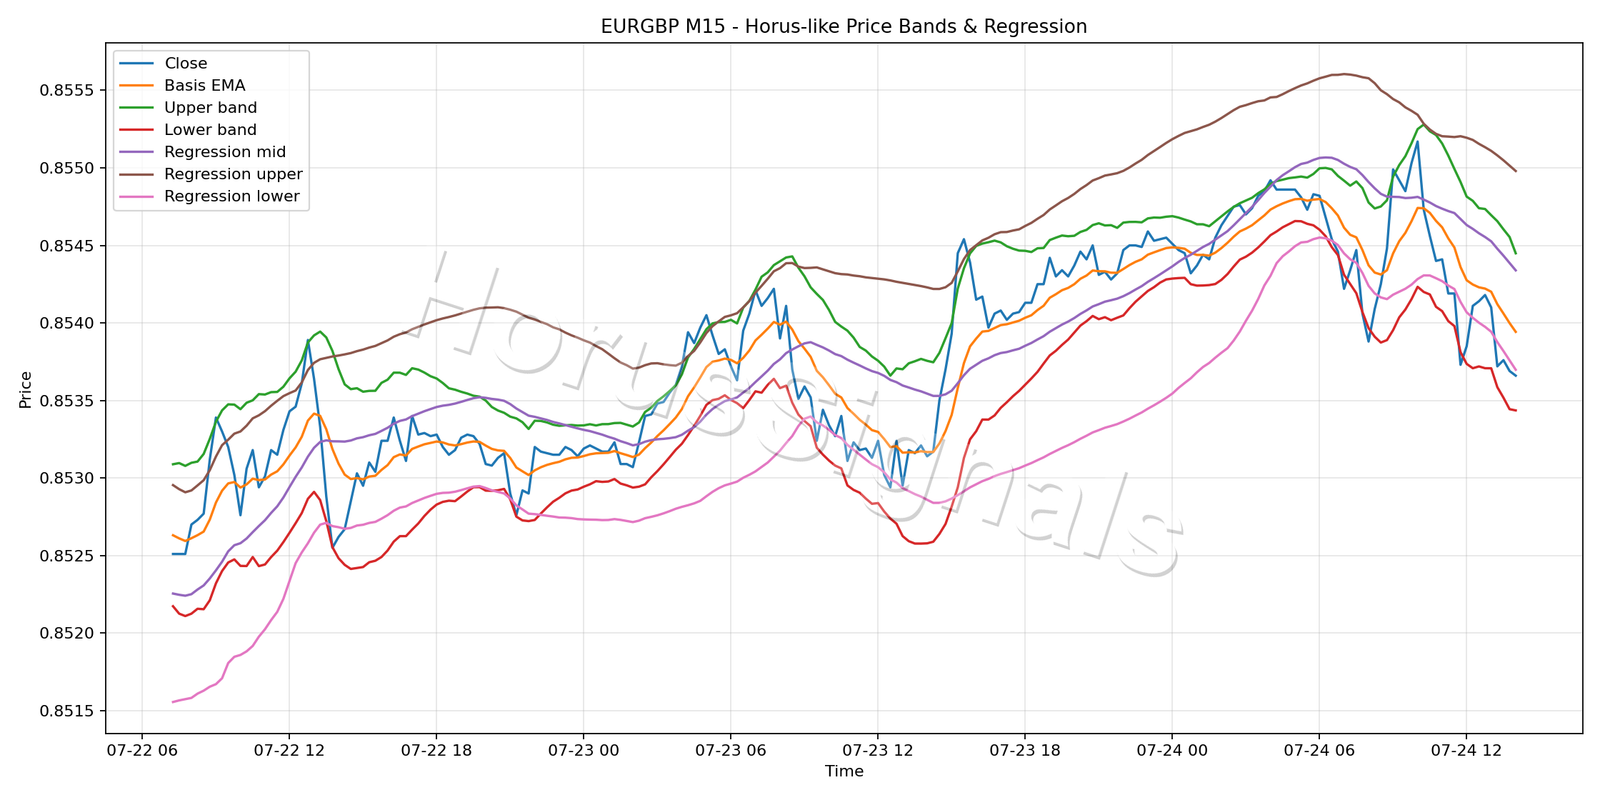The height and width of the screenshot is (800, 1600).
Task: Click the chart title 'EURGBP M15 - Horus-like Price Bands & Regression'
Action: [844, 27]
